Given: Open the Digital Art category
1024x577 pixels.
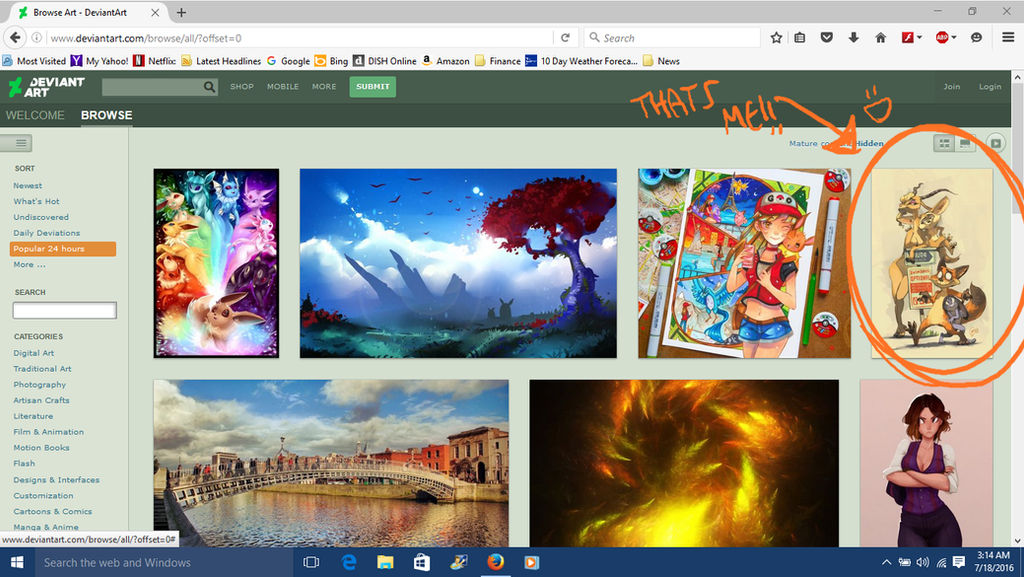Looking at the screenshot, I should [x=34, y=352].
